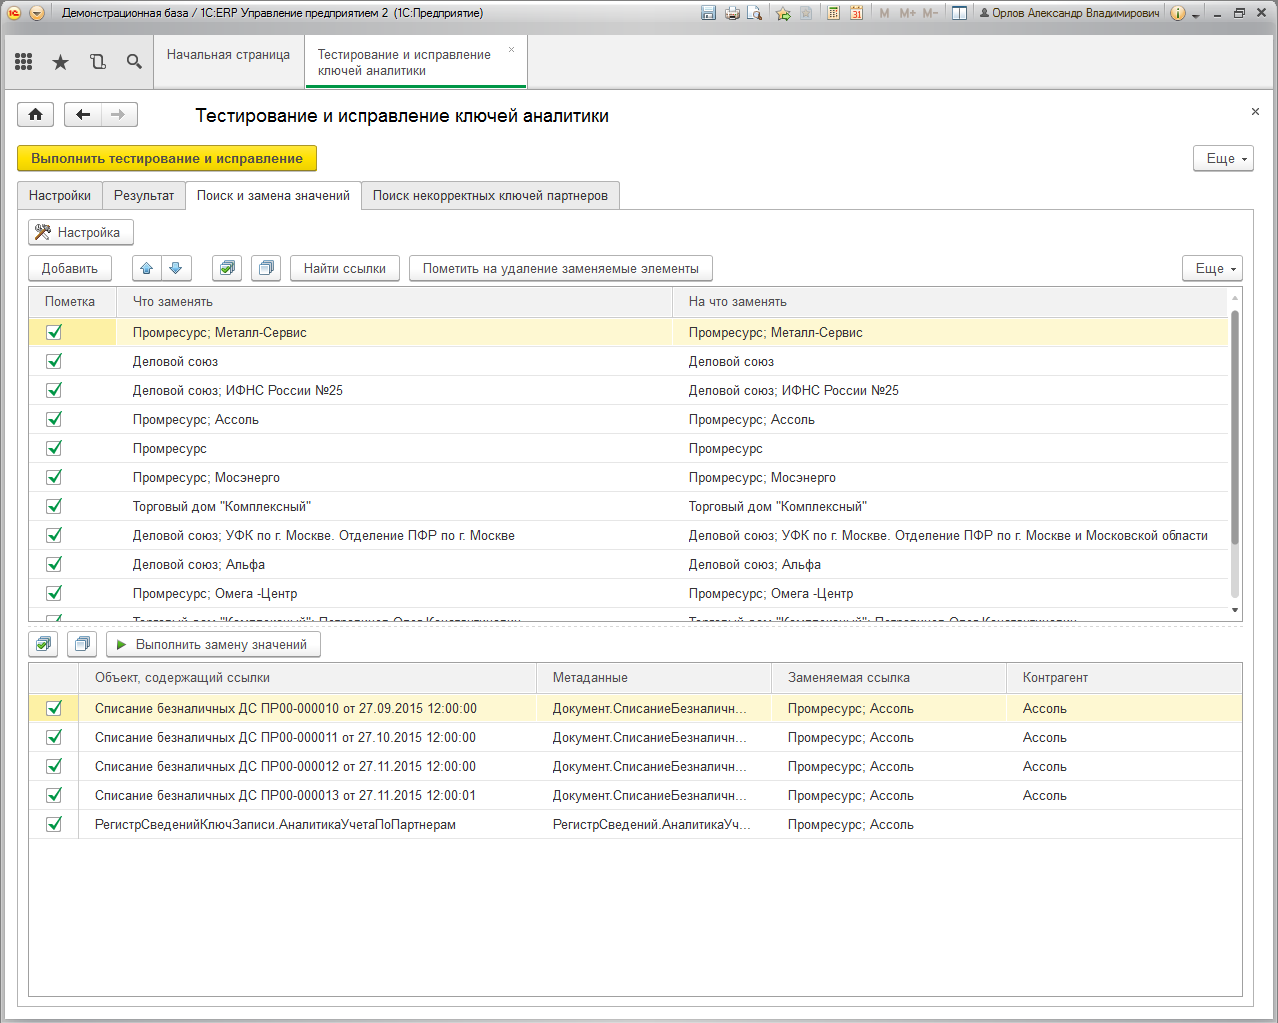Click the M memory button
1278x1023 pixels.
pos(884,13)
